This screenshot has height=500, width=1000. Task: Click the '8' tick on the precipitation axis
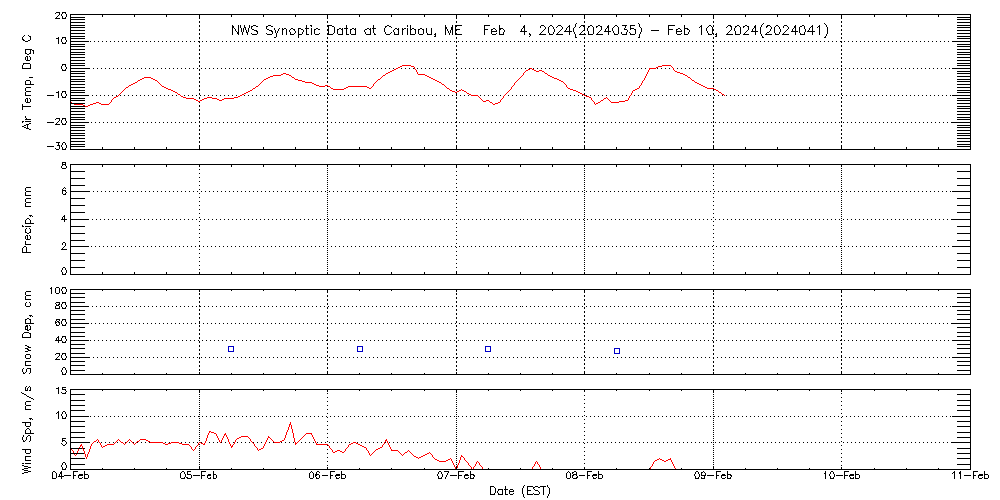pos(64,167)
